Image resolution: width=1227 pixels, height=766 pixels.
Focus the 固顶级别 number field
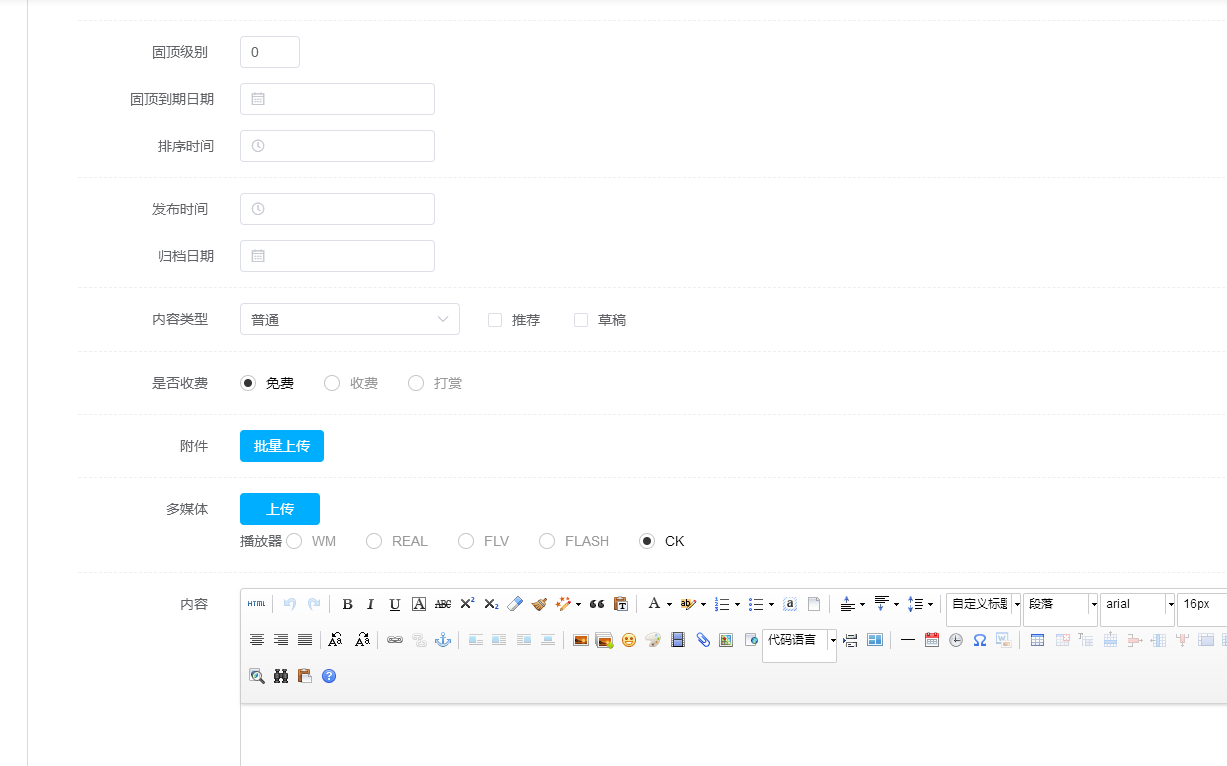[270, 52]
